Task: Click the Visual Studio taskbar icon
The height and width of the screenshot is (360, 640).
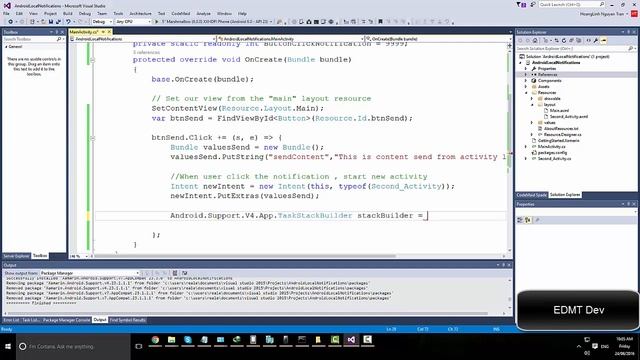Action: pos(351,340)
